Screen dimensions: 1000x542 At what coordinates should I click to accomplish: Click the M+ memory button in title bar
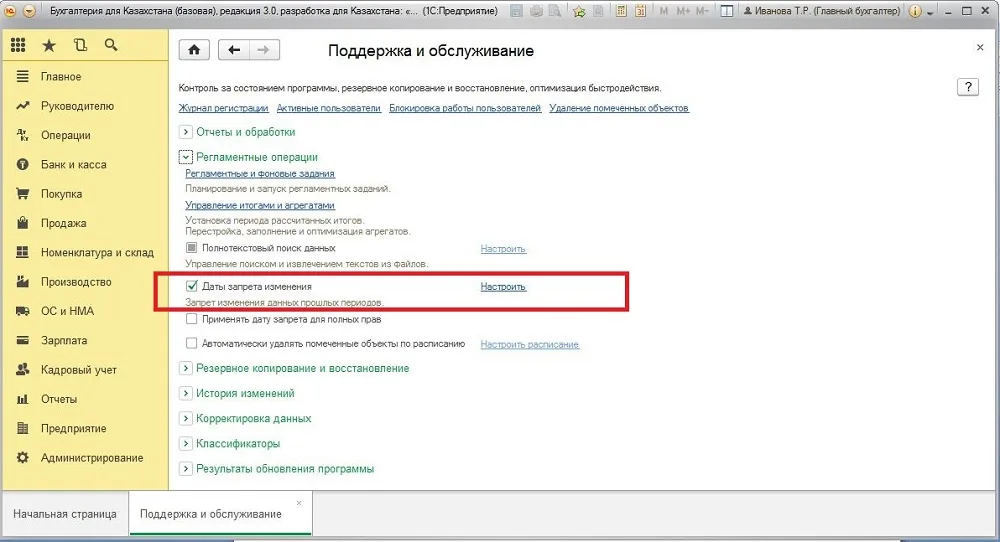pos(683,11)
